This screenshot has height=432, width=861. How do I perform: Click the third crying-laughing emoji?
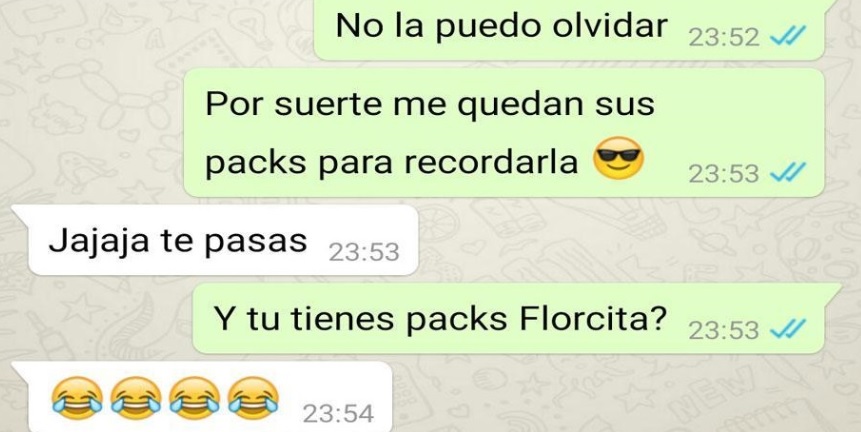coord(194,395)
